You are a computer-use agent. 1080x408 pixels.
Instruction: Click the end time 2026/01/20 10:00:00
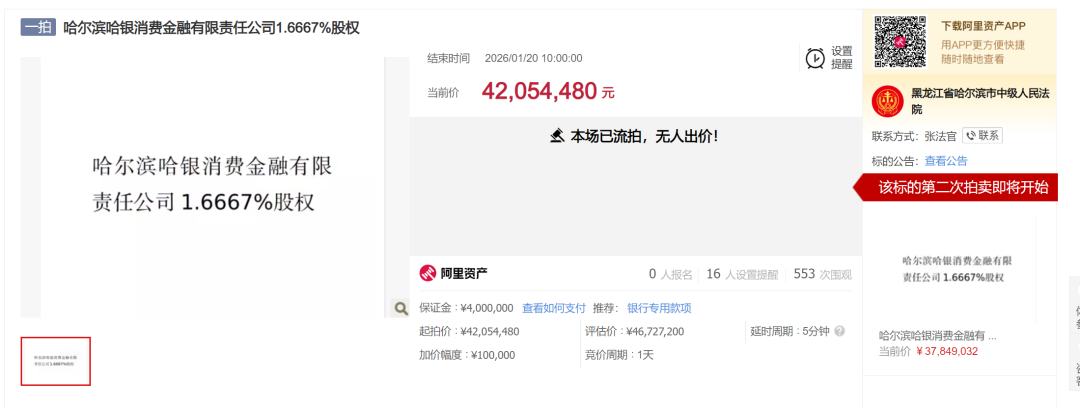click(x=534, y=58)
